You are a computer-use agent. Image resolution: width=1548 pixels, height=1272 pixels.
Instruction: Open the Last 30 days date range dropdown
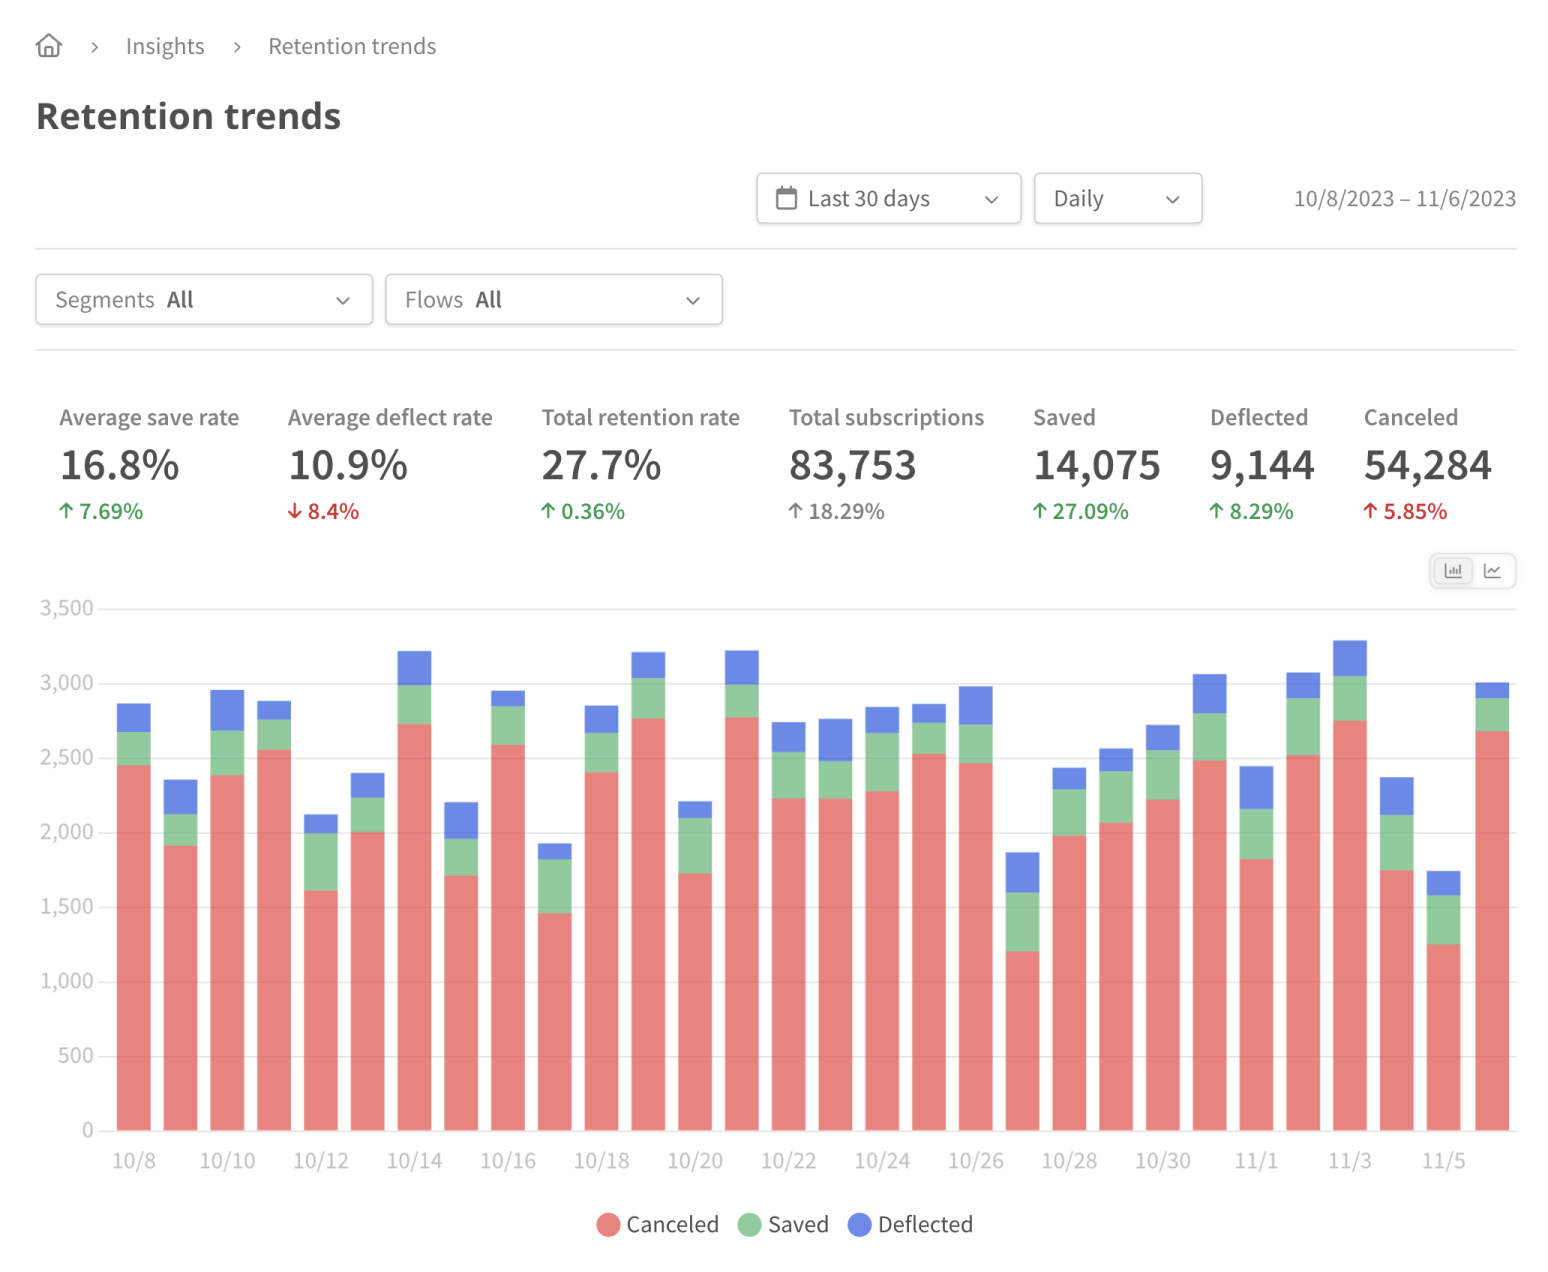tap(888, 198)
